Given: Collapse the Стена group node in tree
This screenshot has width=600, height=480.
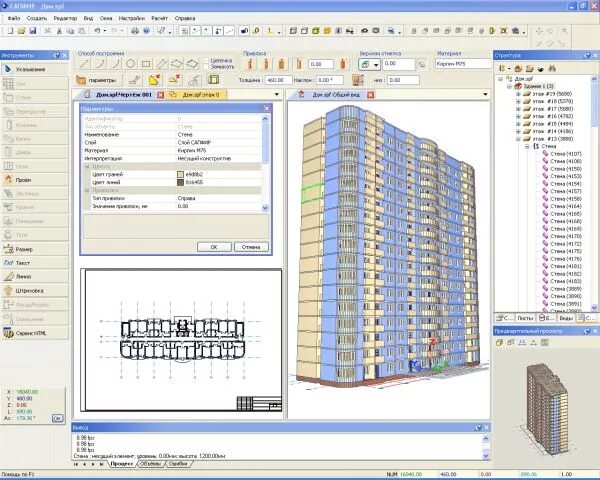Looking at the screenshot, I should pos(527,146).
